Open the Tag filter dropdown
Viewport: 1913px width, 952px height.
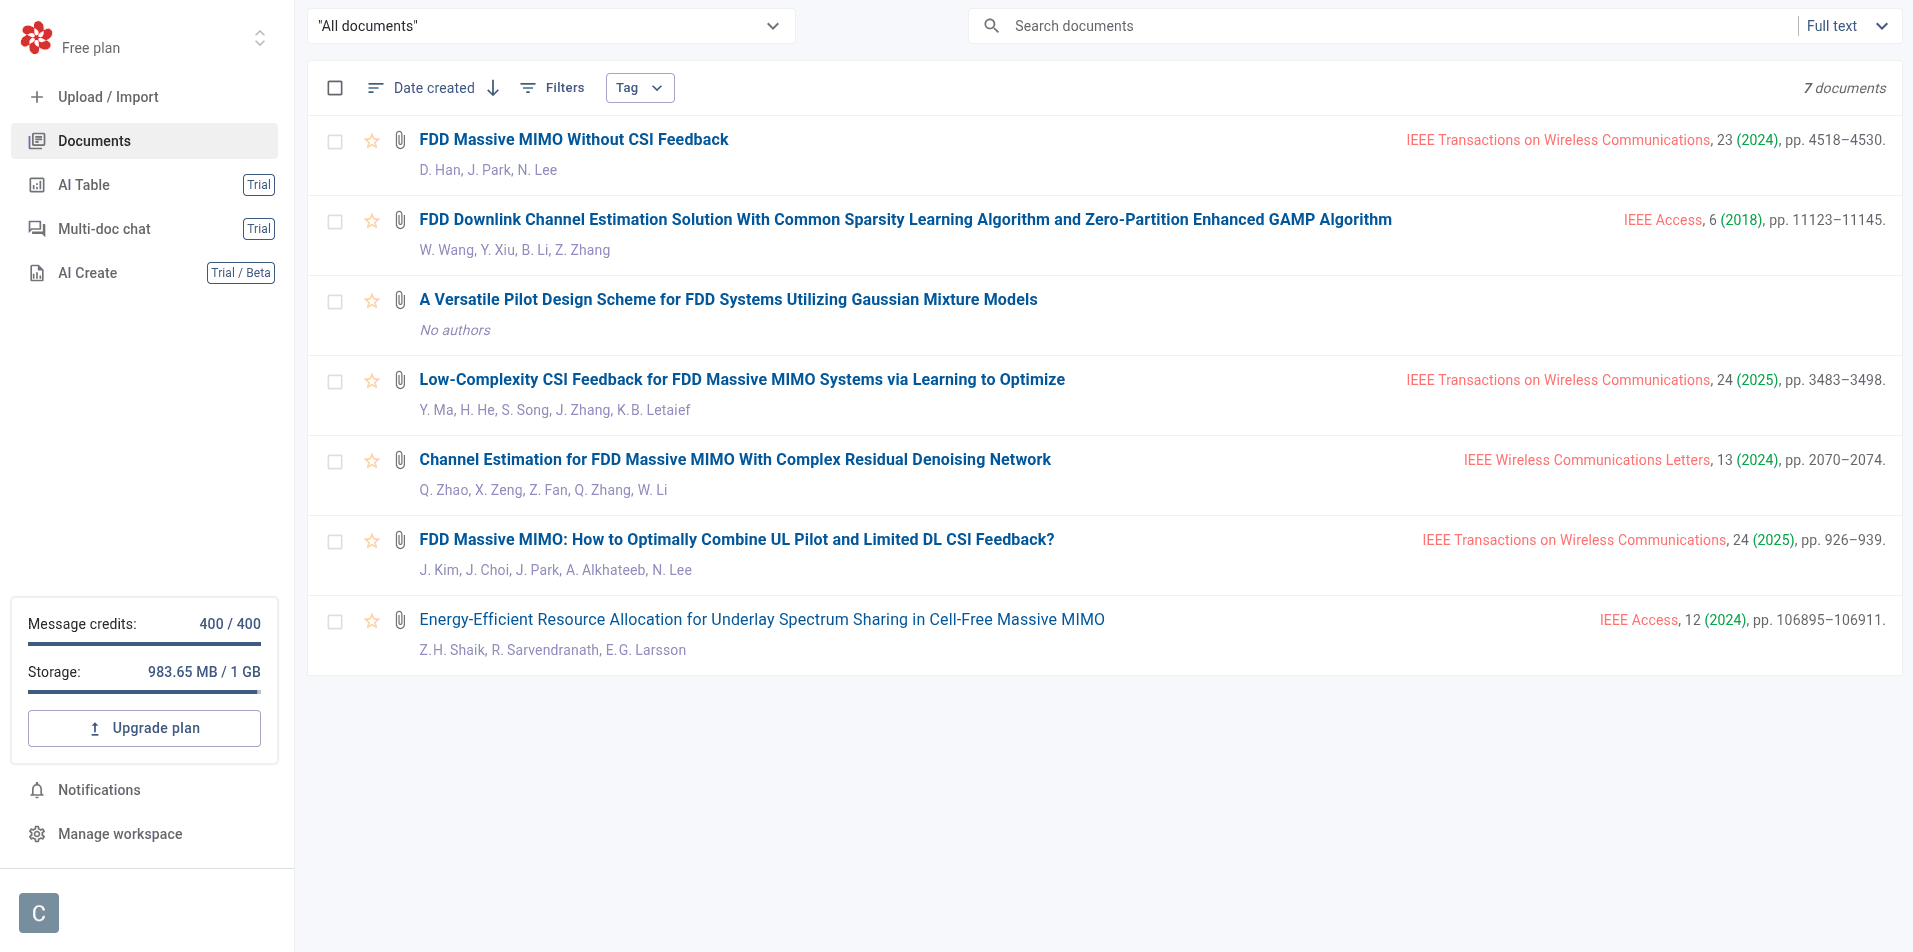click(639, 88)
